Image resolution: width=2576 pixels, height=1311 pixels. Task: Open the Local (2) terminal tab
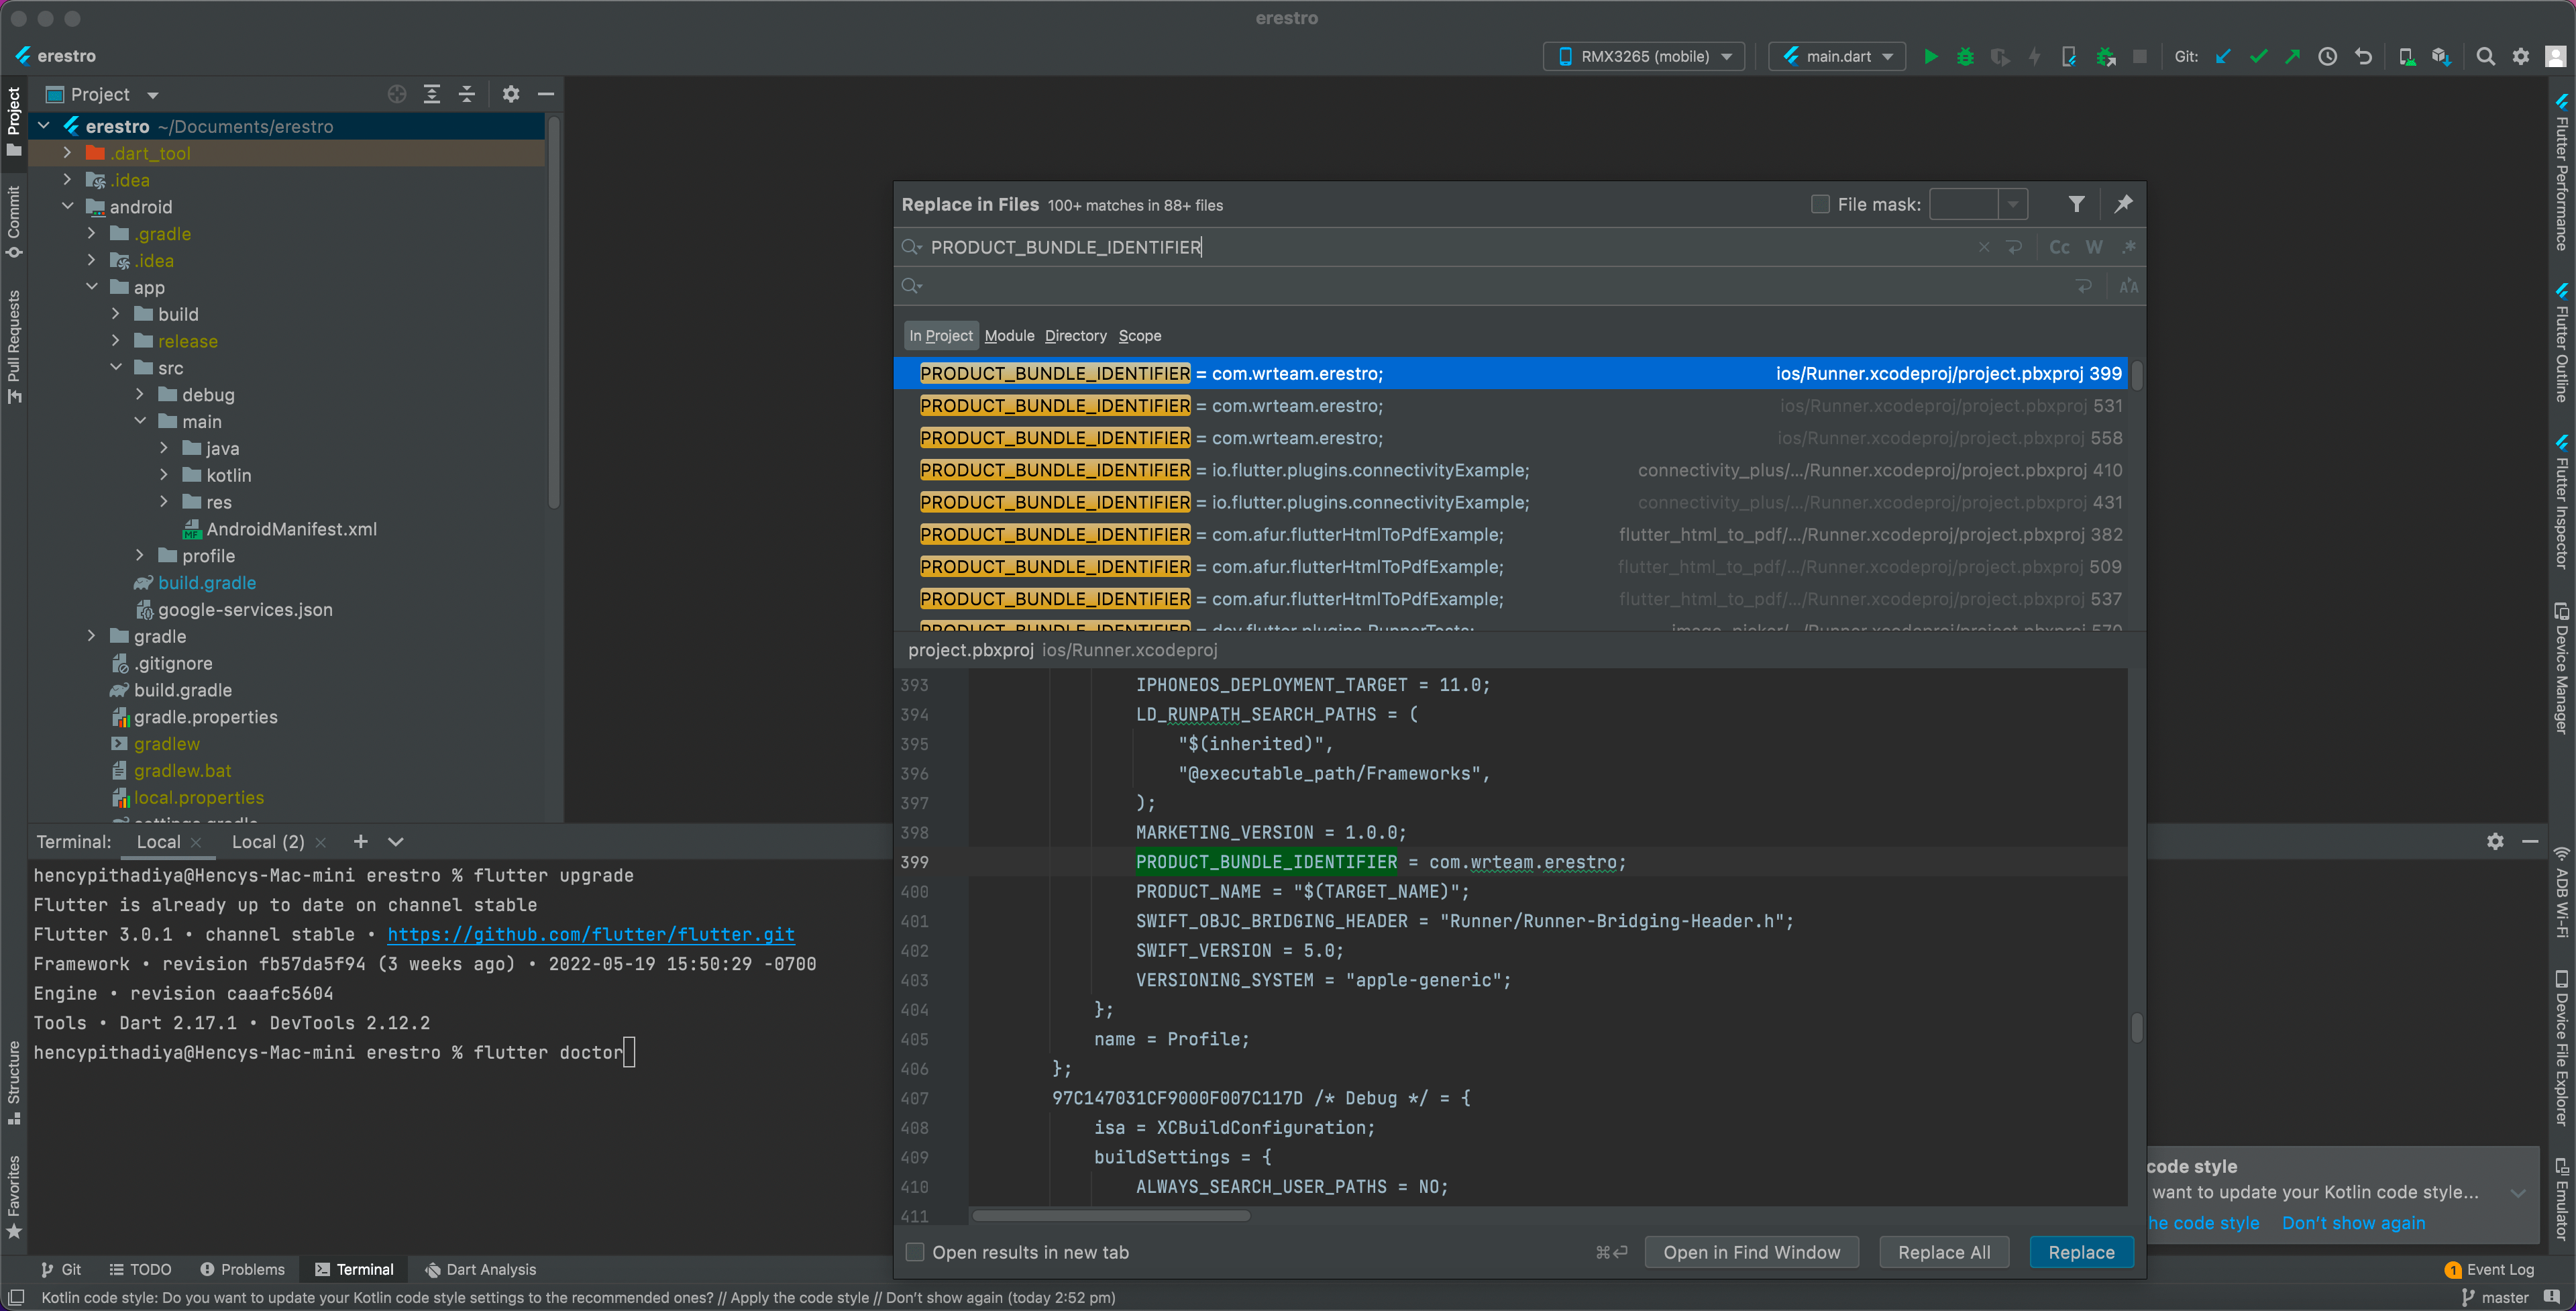pos(268,842)
